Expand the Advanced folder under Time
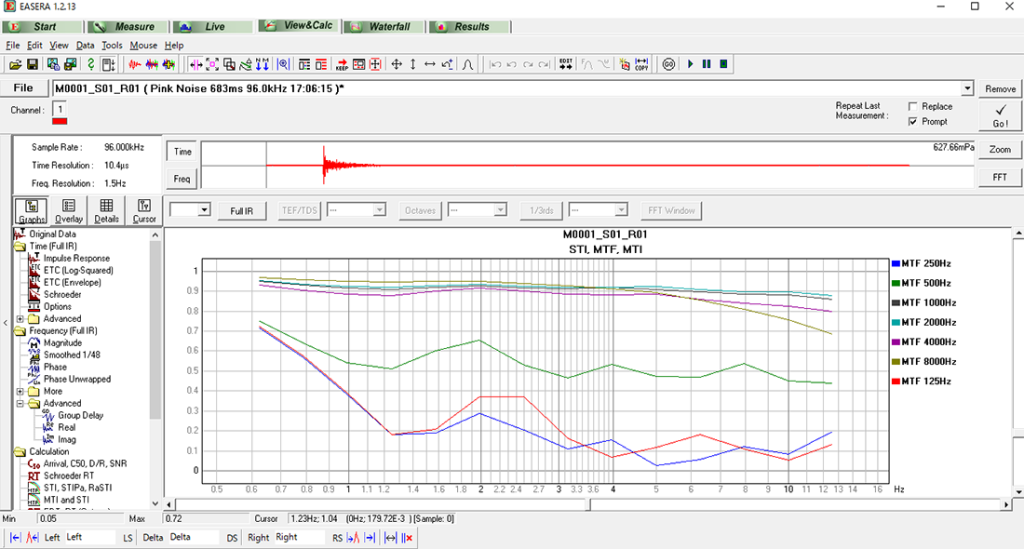Screen dimensions: 1024x549 (x=20, y=319)
